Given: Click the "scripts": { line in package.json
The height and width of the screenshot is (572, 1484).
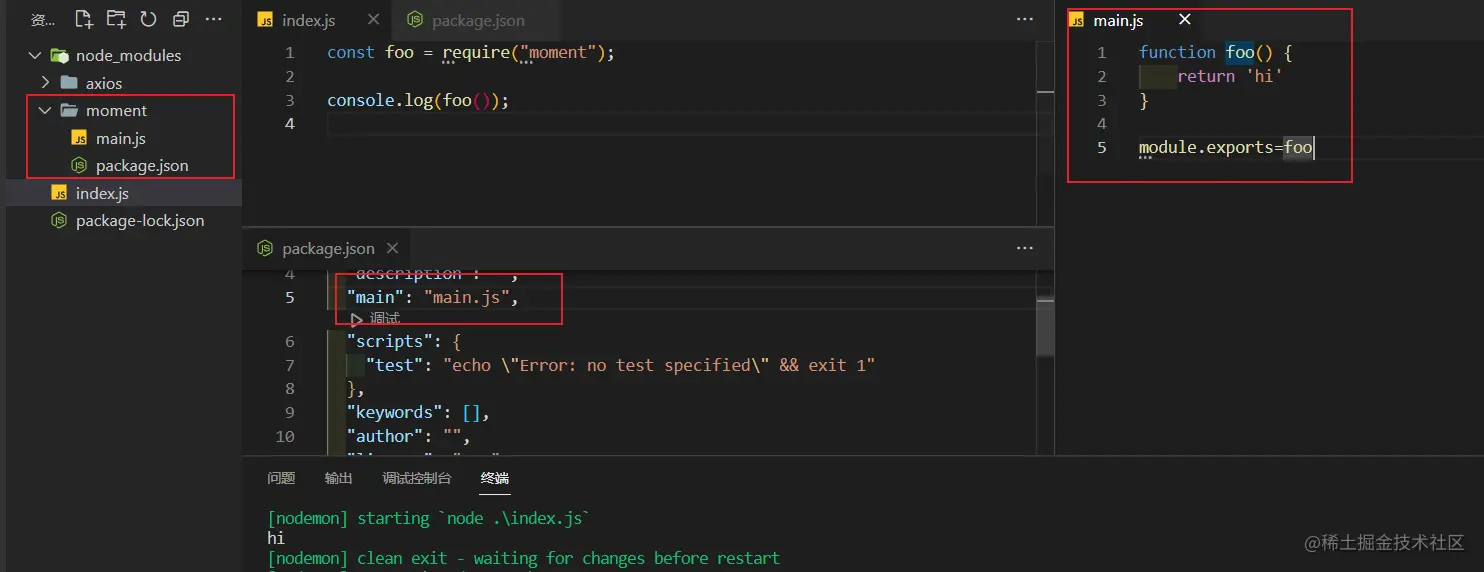Looking at the screenshot, I should 404,341.
